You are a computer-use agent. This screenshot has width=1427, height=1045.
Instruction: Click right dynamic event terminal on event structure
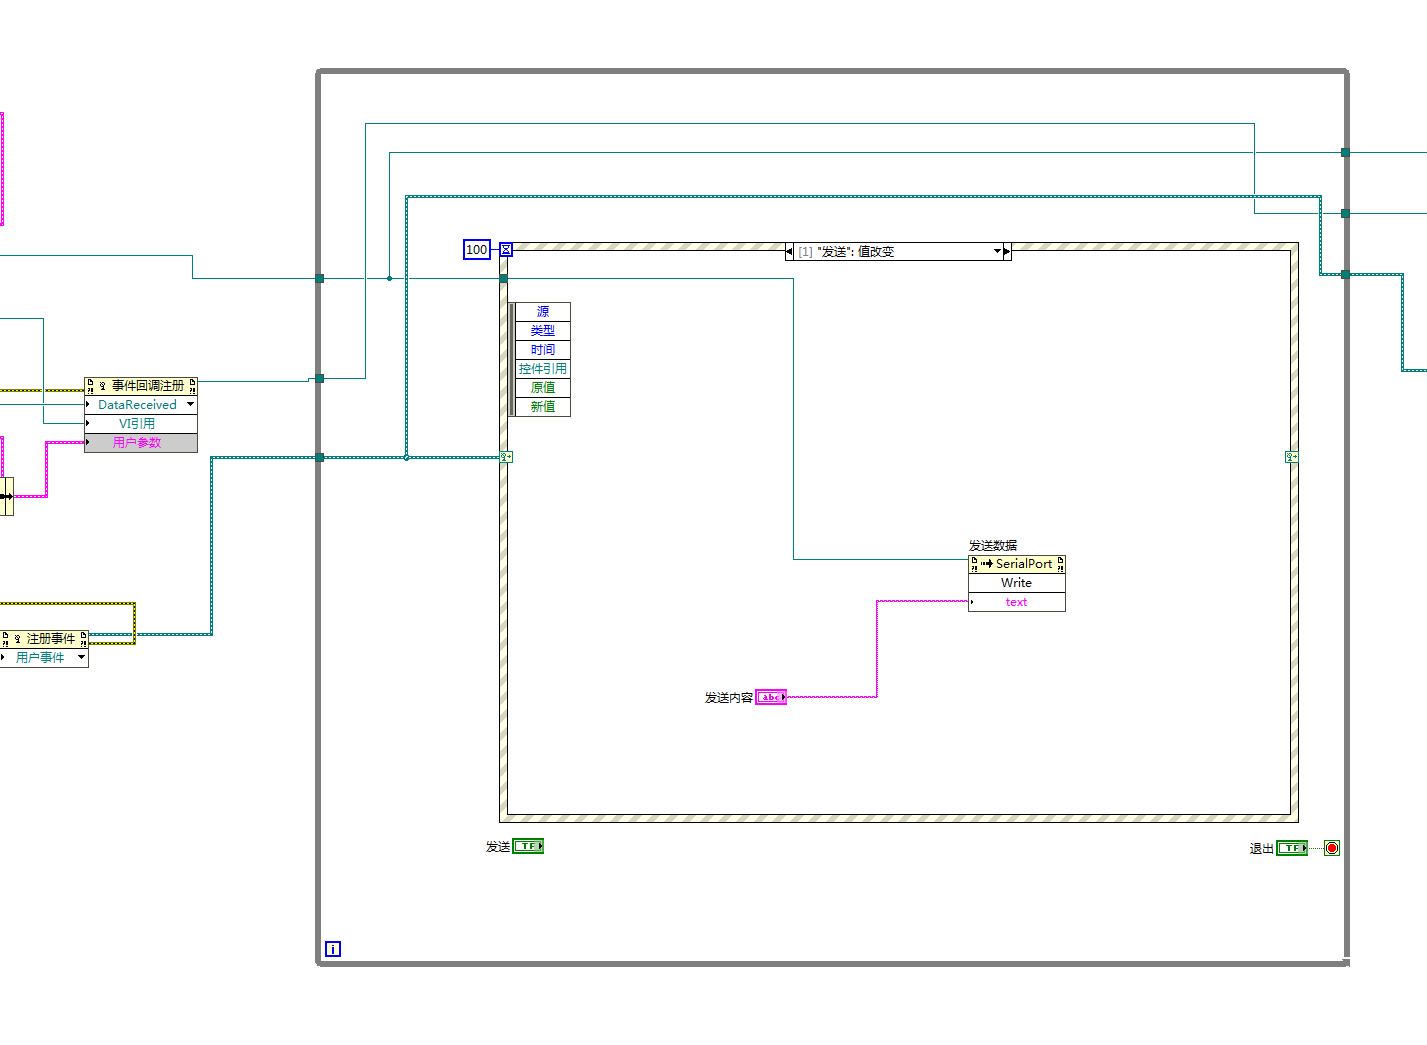[1291, 457]
